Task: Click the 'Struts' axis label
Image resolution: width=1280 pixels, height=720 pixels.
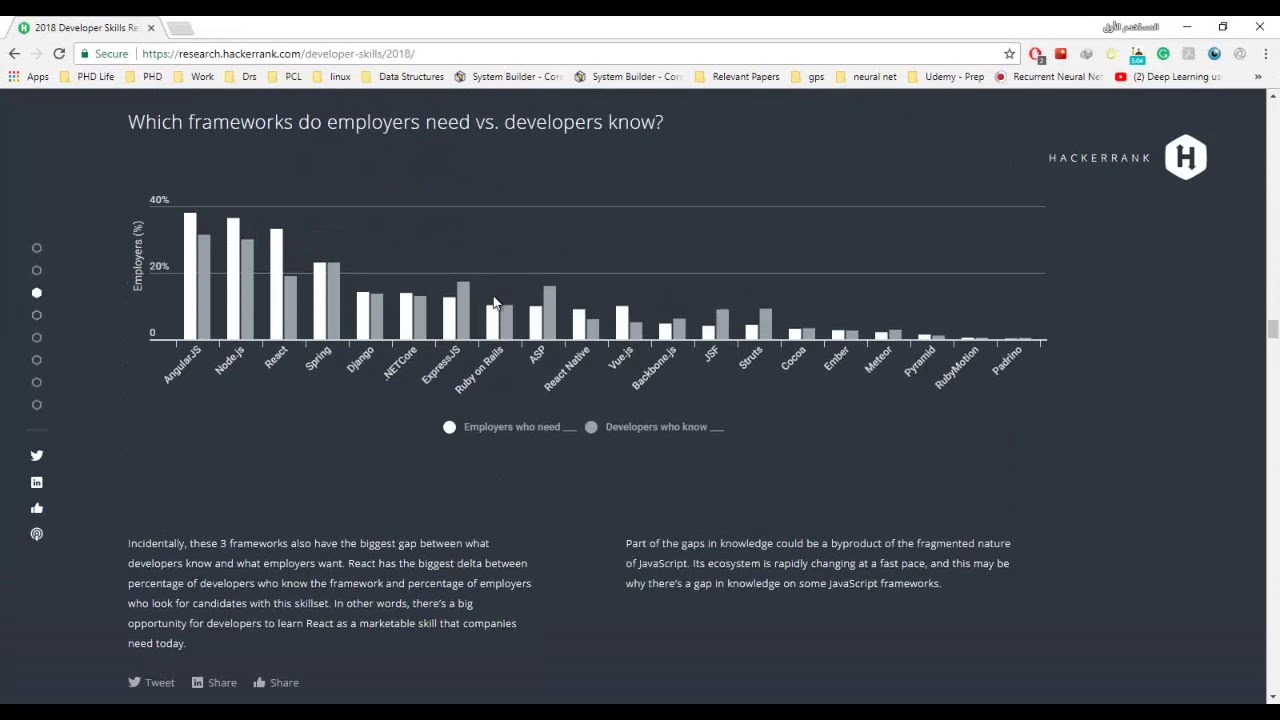Action: tap(751, 358)
